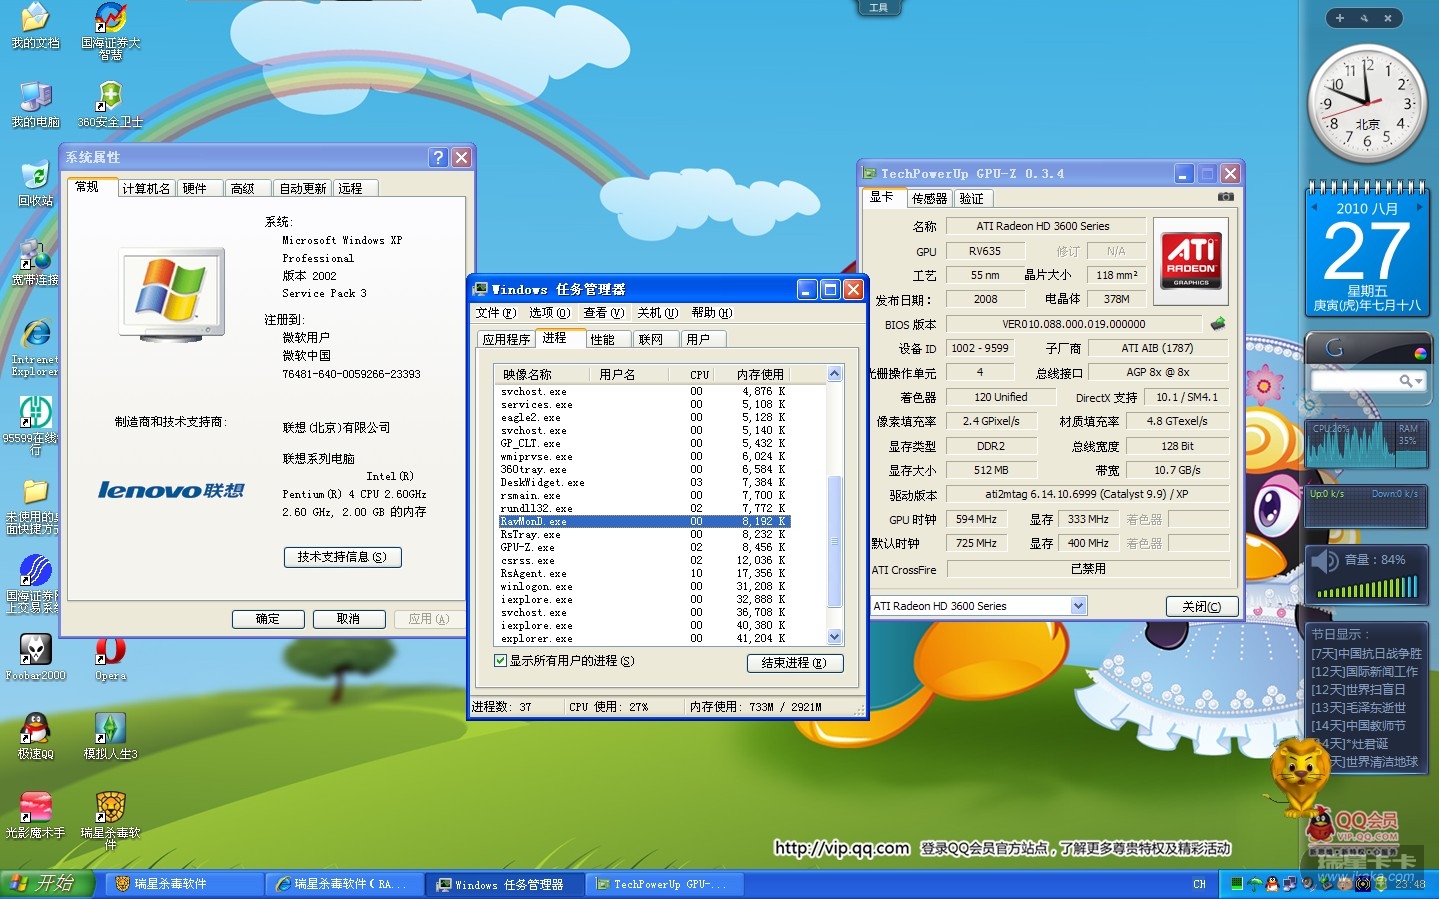Image resolution: width=1439 pixels, height=899 pixels.
Task: Click the QQ penguin tray icon
Action: point(1271,884)
